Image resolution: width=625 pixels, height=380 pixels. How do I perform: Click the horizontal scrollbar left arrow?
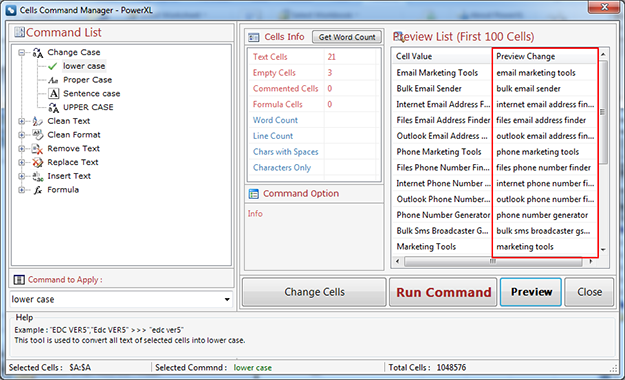(x=397, y=262)
